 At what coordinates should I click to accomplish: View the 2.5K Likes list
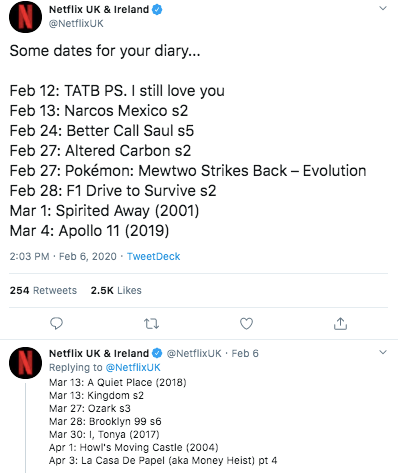116,290
